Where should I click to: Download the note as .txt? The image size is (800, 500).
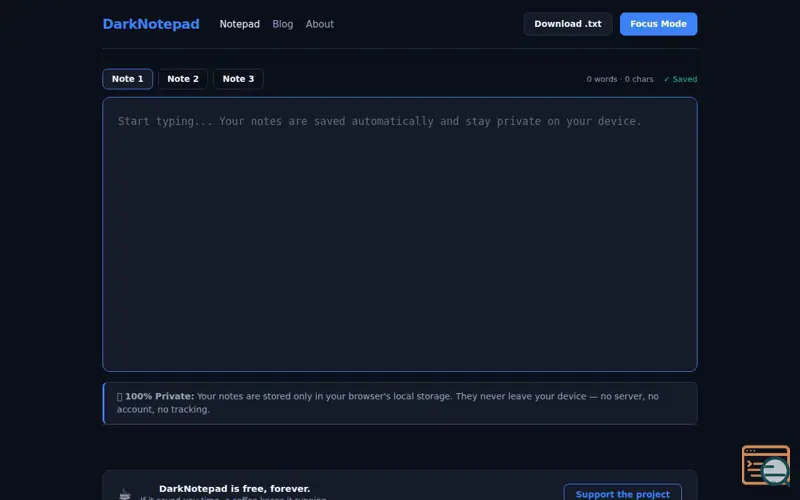click(568, 24)
